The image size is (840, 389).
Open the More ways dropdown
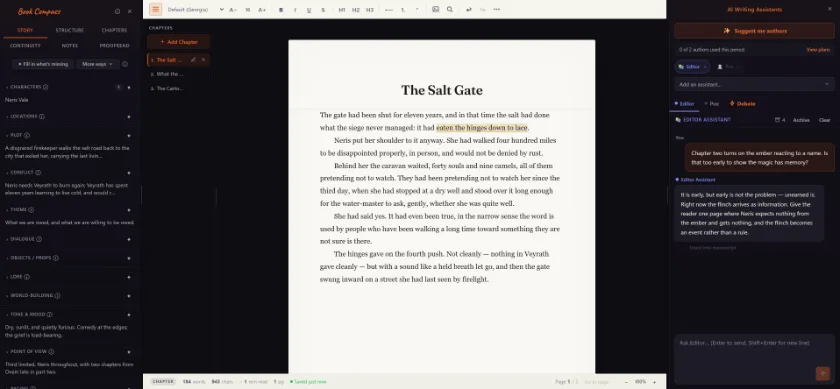click(x=97, y=64)
